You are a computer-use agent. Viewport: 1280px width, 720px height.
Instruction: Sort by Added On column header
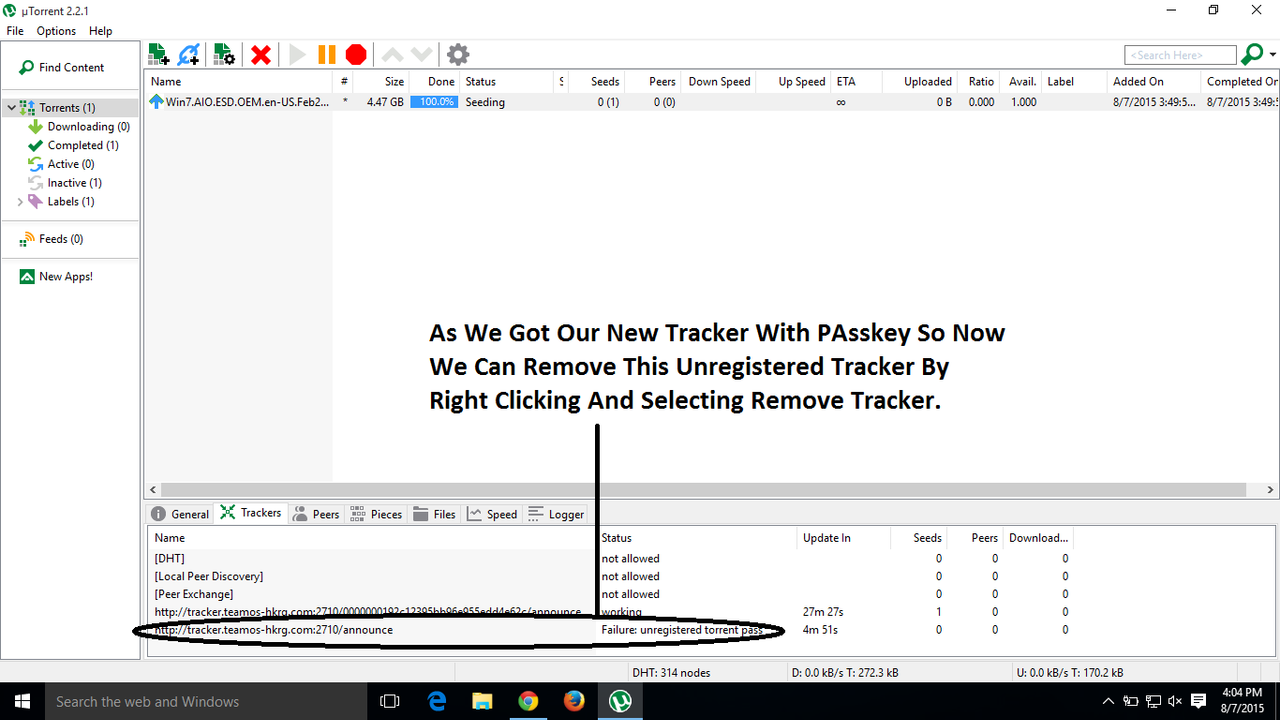click(1153, 82)
